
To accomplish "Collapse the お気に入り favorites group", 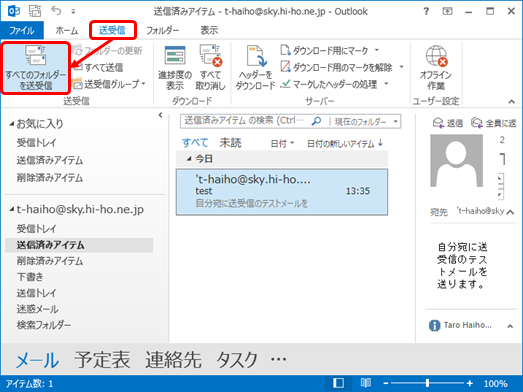I will [12, 124].
